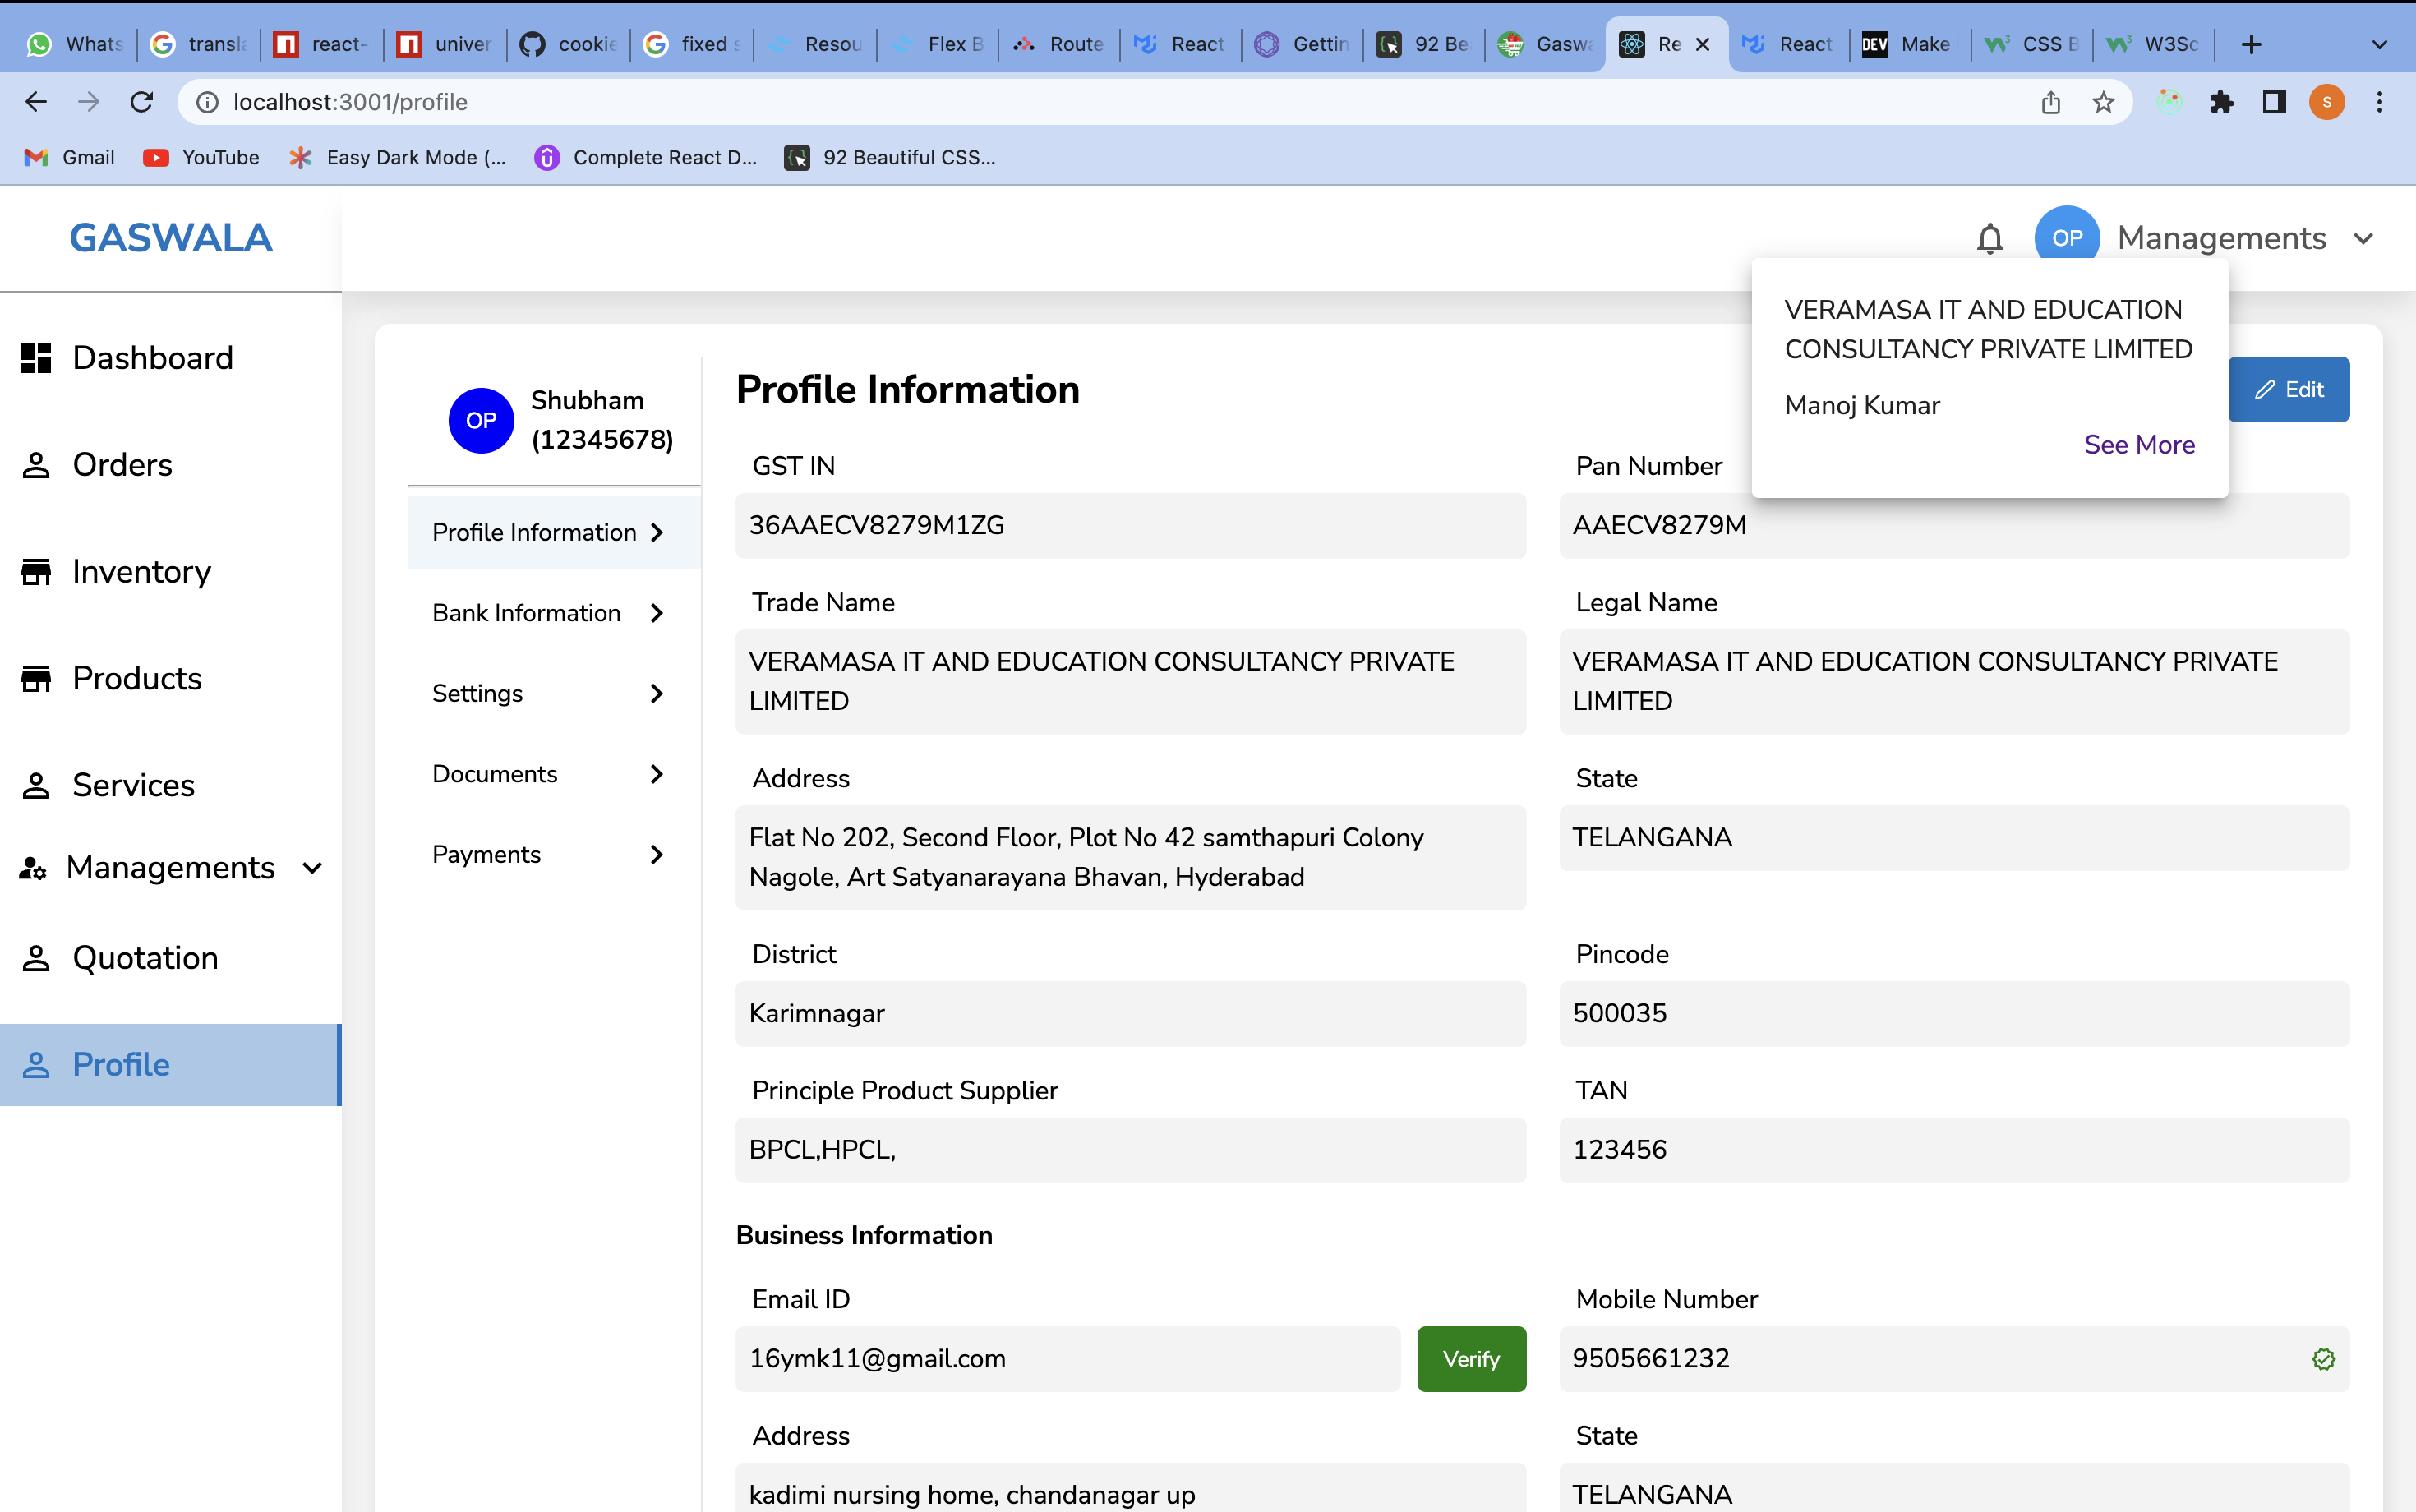Click the verified badge in Mobile Number field
Screen dimensions: 2416x1512
coord(2323,1359)
